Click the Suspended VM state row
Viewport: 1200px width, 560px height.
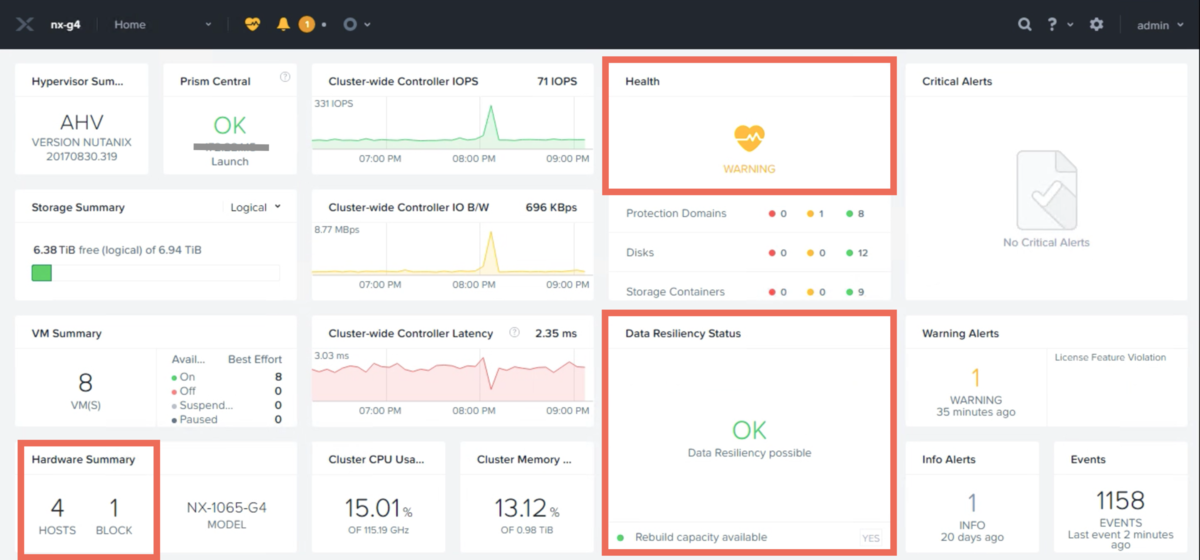coord(226,405)
